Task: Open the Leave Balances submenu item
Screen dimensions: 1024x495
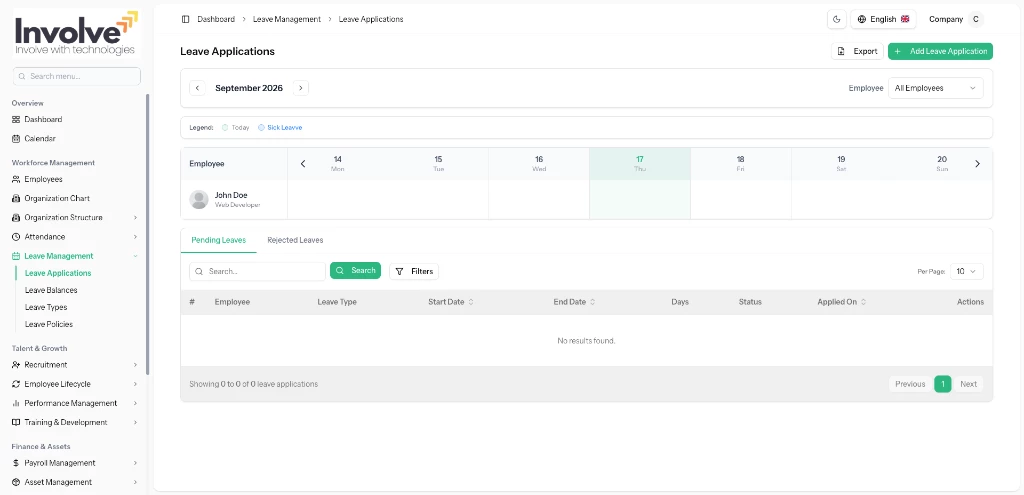Action: [51, 290]
